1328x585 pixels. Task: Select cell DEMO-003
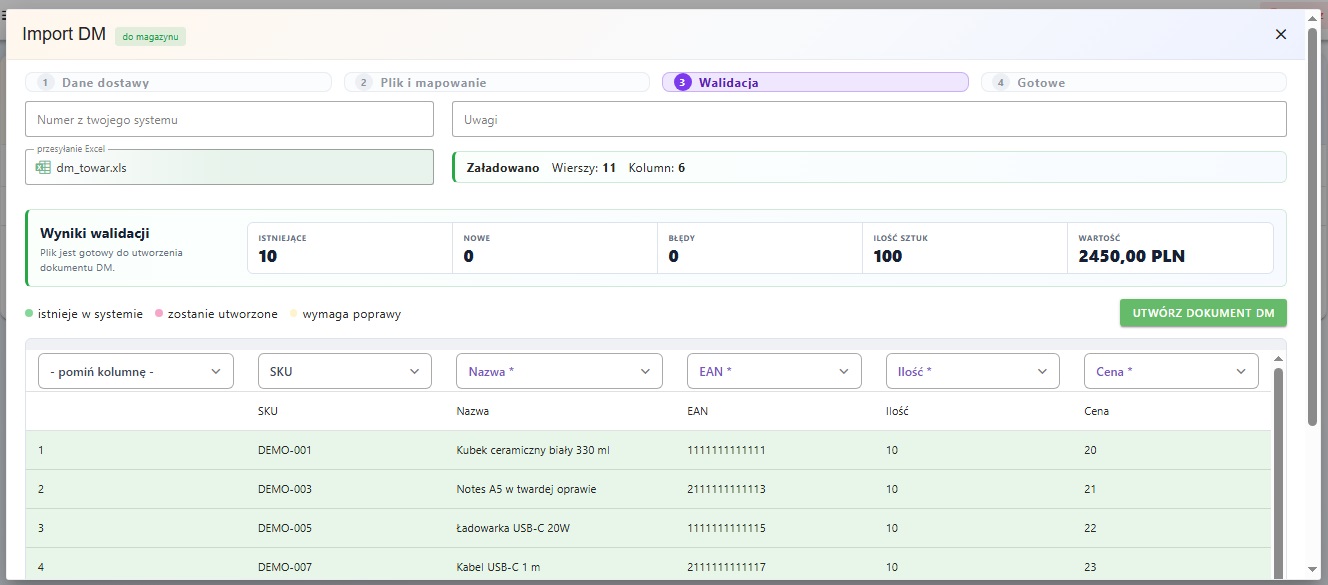pos(285,489)
